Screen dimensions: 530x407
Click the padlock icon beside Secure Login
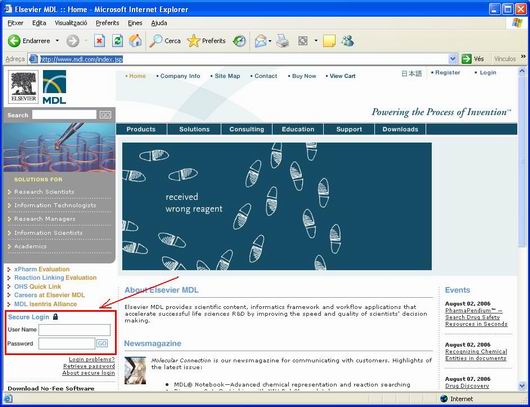pyautogui.click(x=56, y=317)
